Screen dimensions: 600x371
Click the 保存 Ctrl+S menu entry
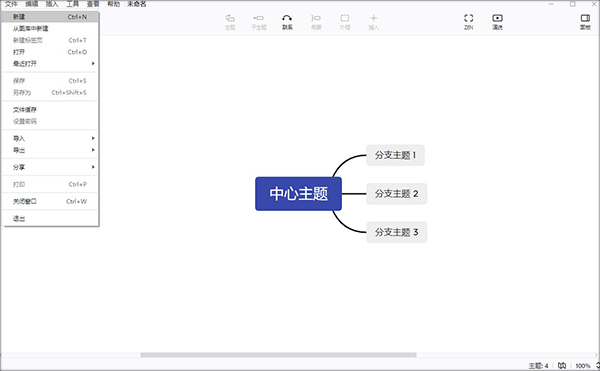(50, 81)
